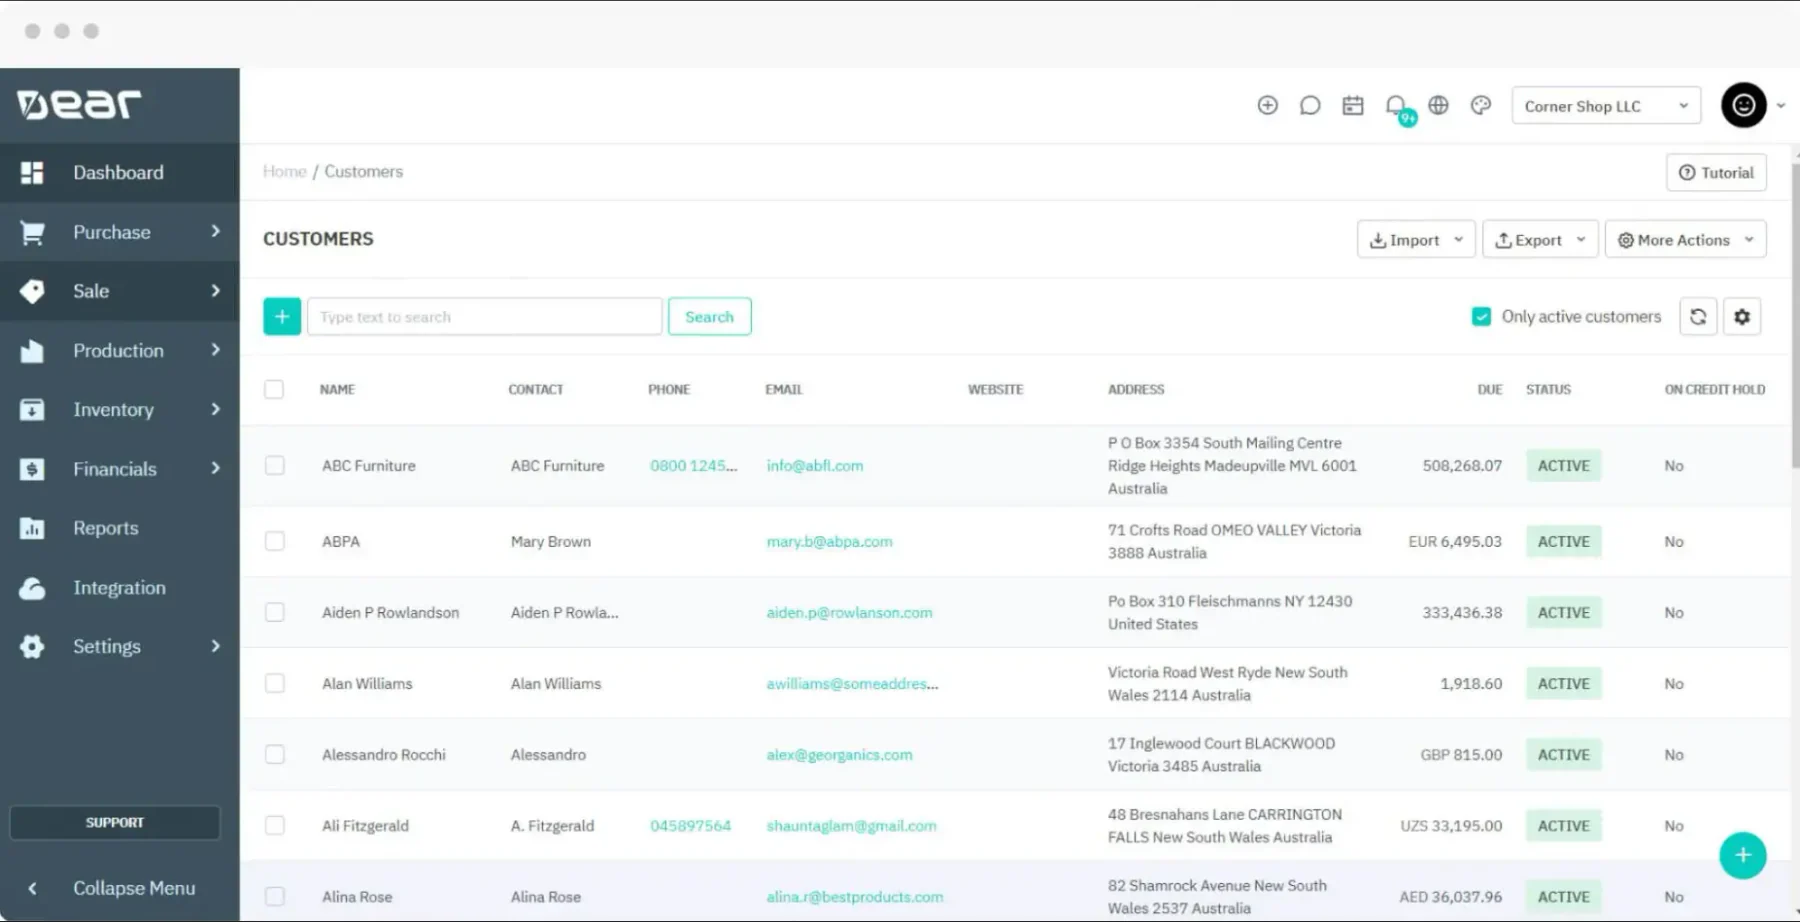
Task: Check the select-all header checkbox
Action: click(274, 390)
